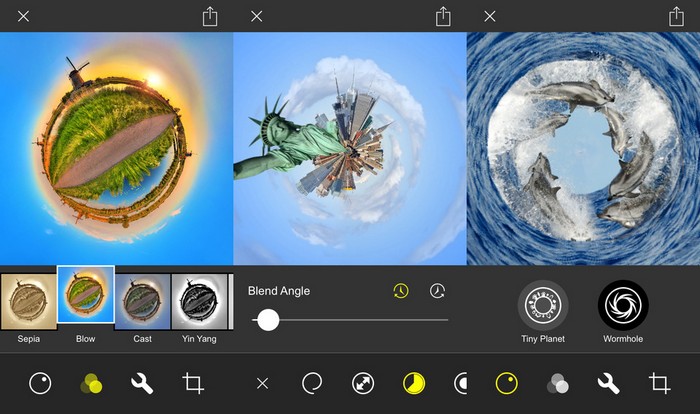Click the Blend Angle slider track

pos(350,320)
